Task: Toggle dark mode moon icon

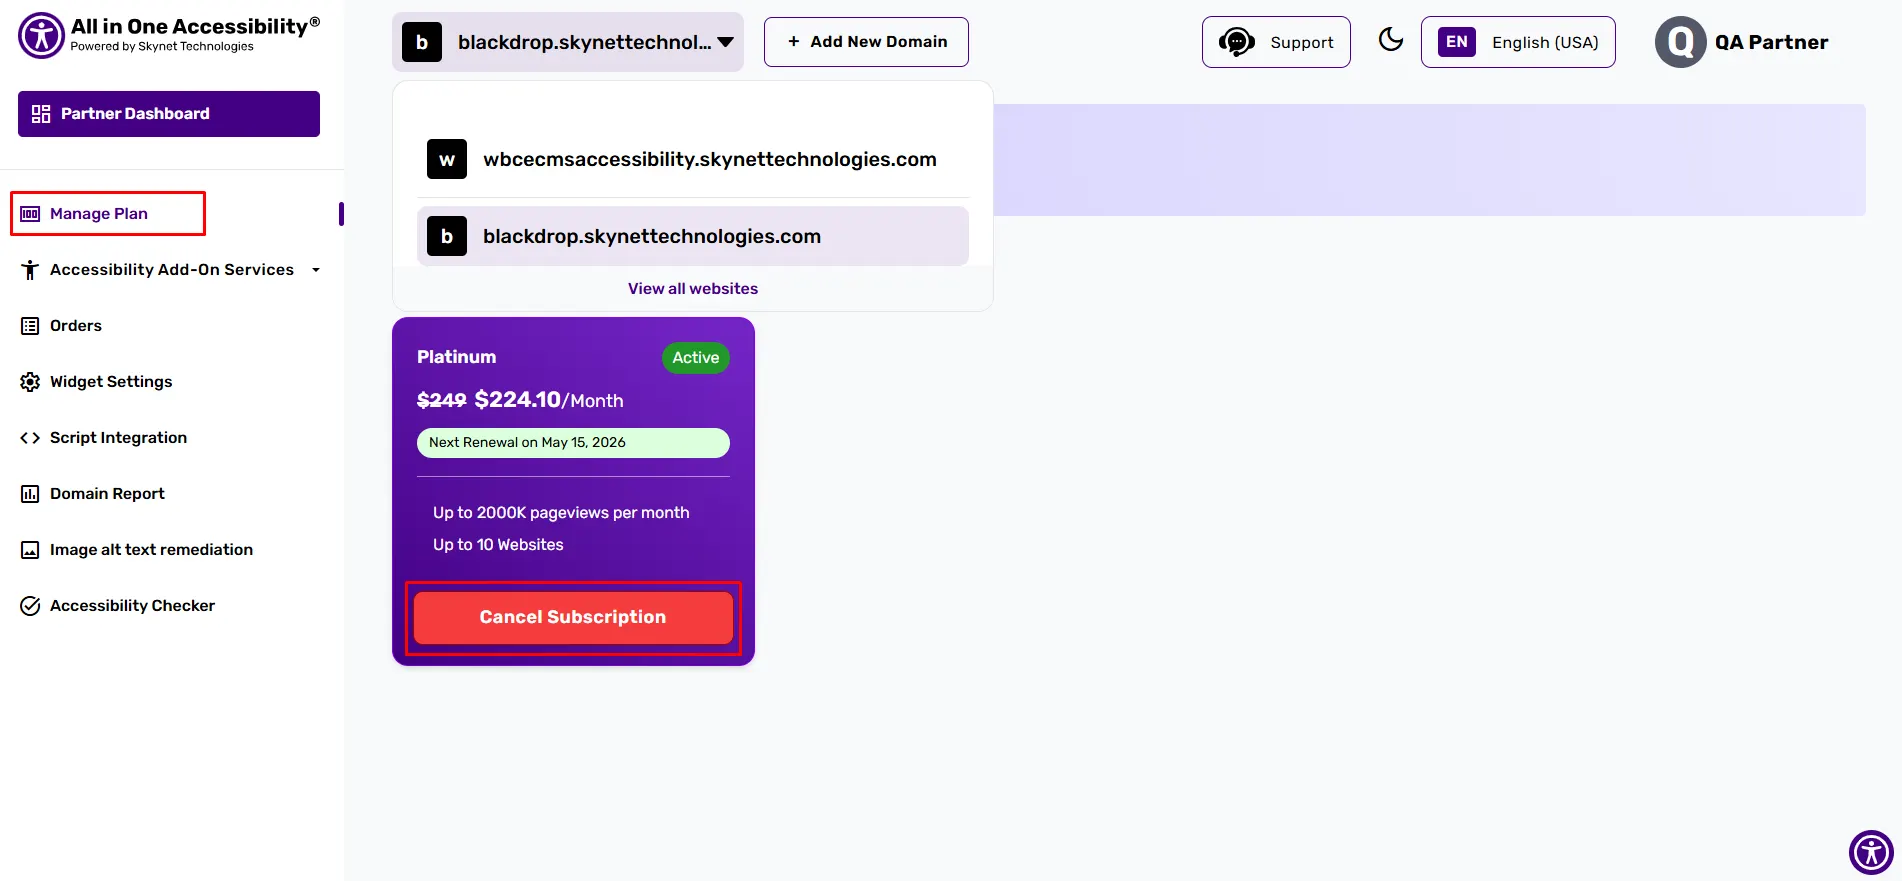Action: click(x=1391, y=40)
